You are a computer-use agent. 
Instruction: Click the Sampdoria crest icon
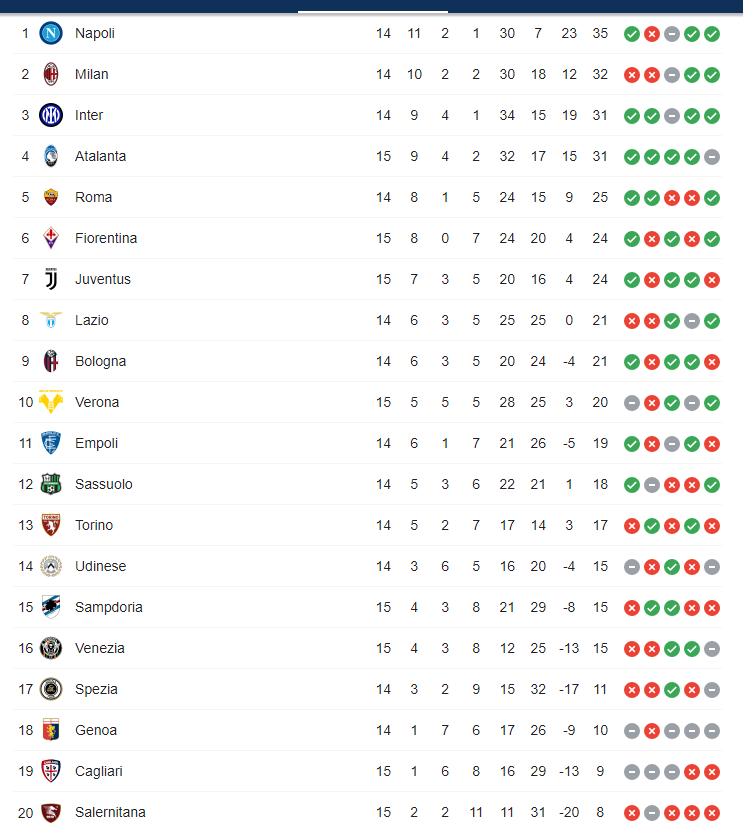(x=51, y=607)
